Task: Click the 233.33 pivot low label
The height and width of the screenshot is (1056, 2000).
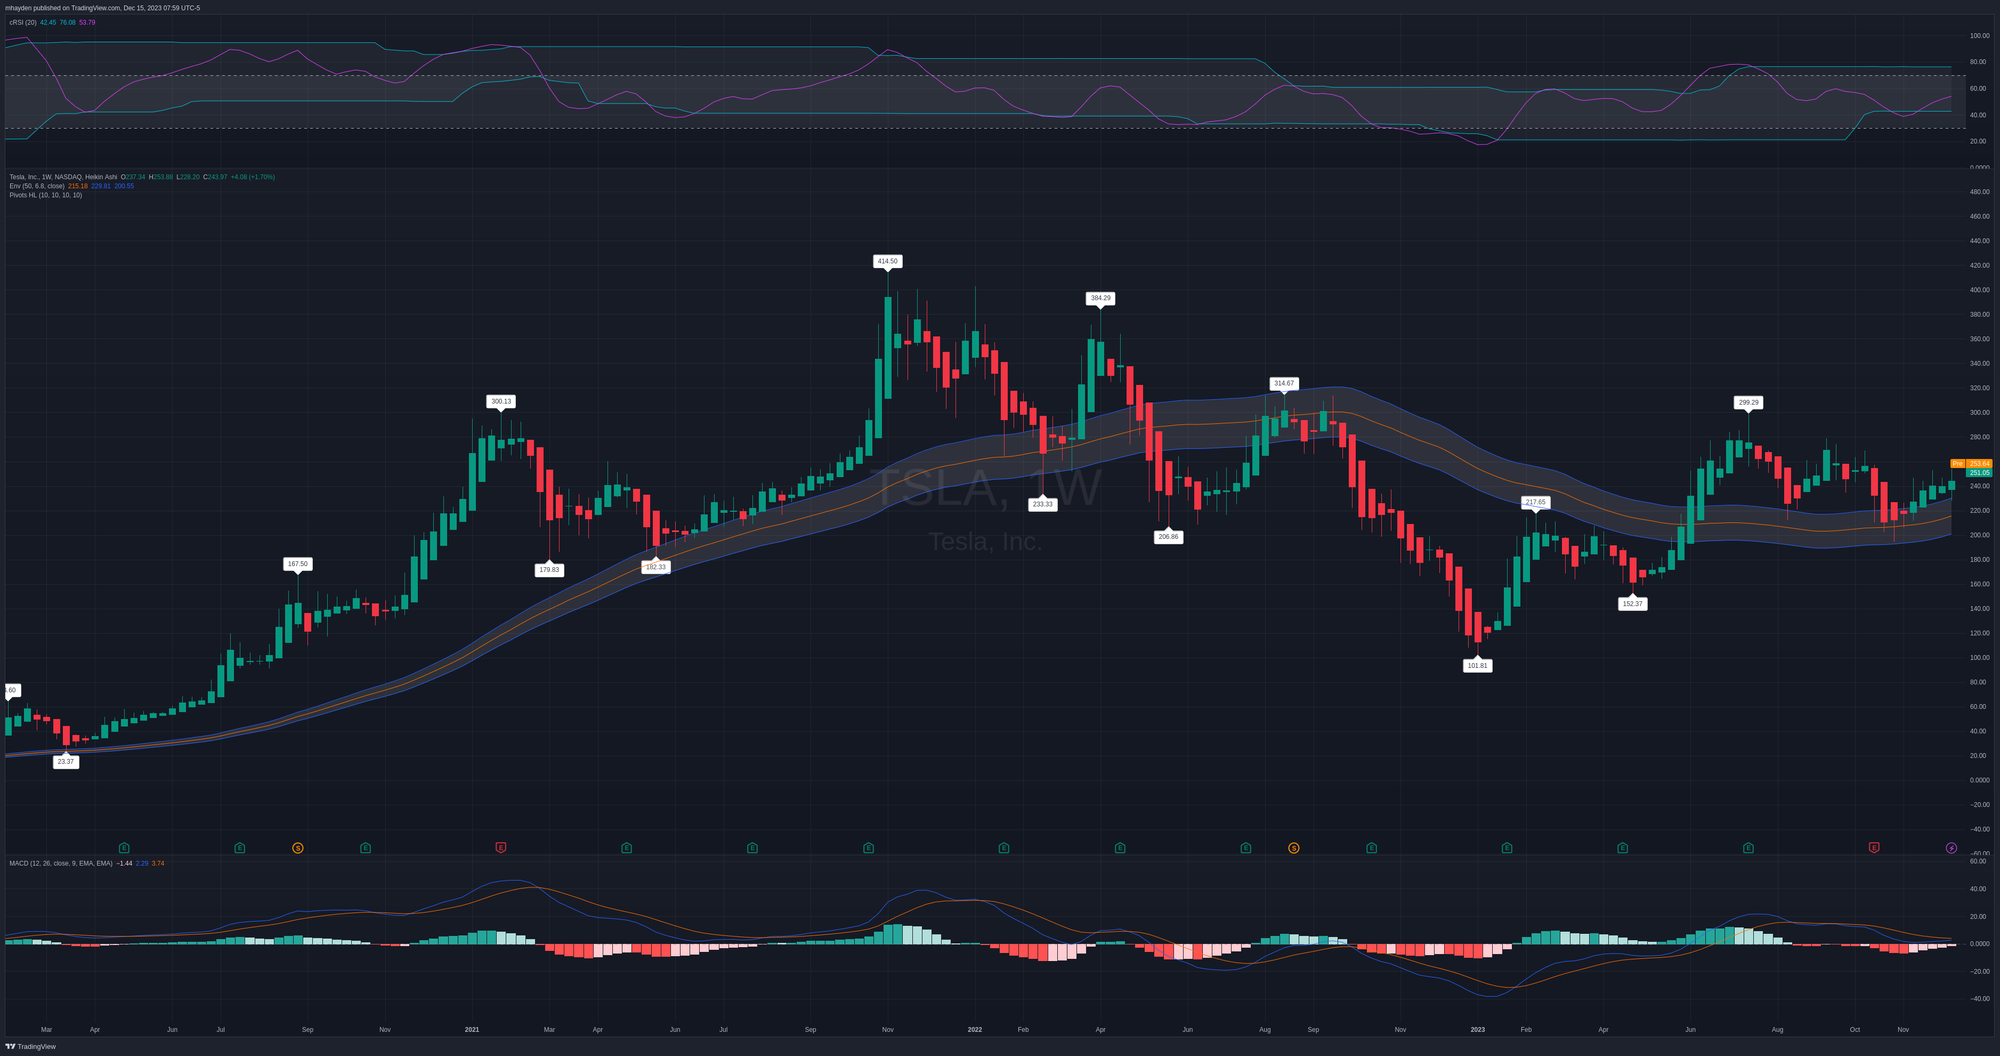Action: pos(1042,505)
